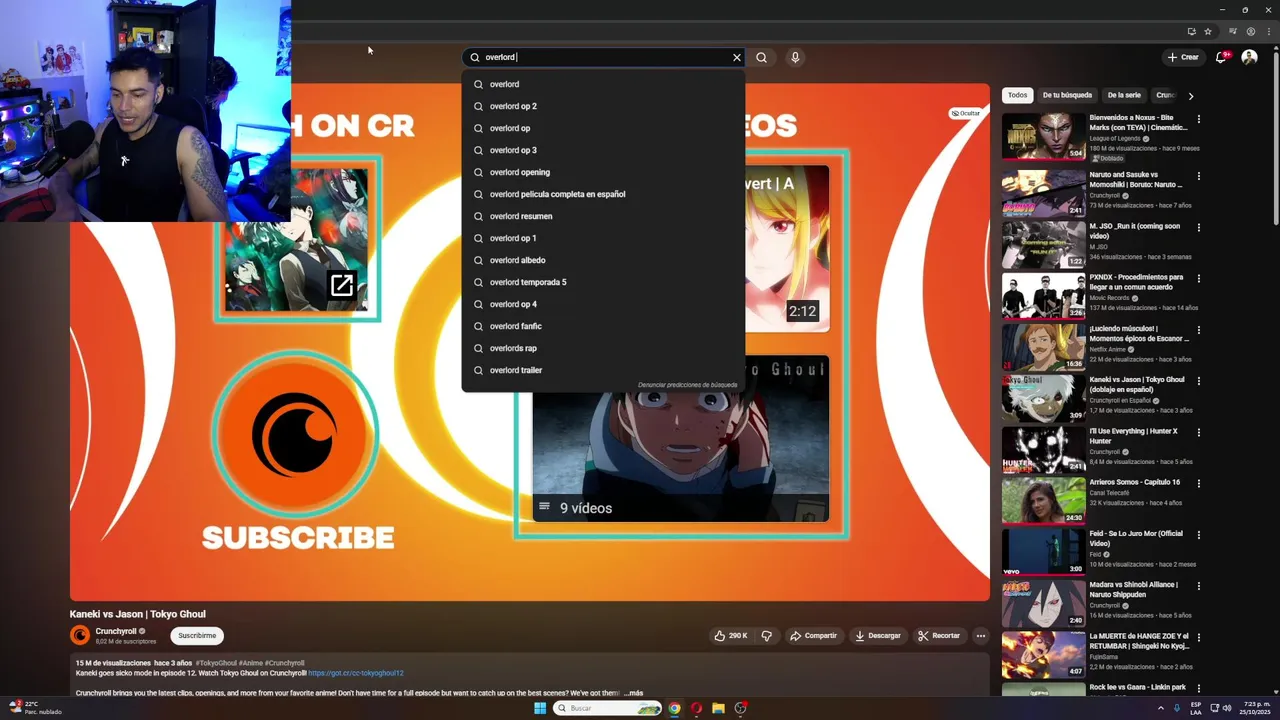Click the Crunchyroll subscribe circle on the end screen

pyautogui.click(x=295, y=435)
